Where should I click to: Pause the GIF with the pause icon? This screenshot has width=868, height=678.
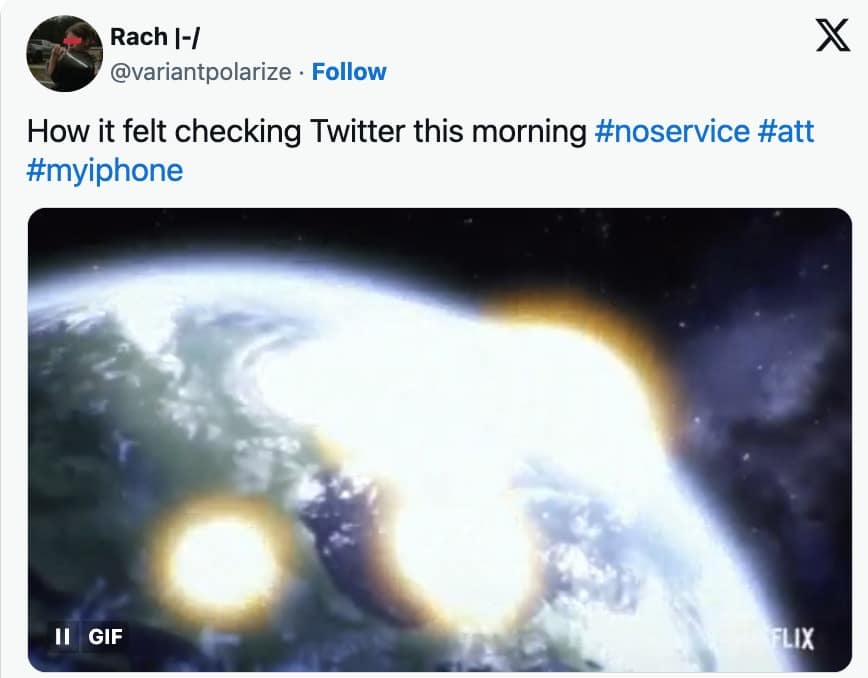tap(62, 635)
